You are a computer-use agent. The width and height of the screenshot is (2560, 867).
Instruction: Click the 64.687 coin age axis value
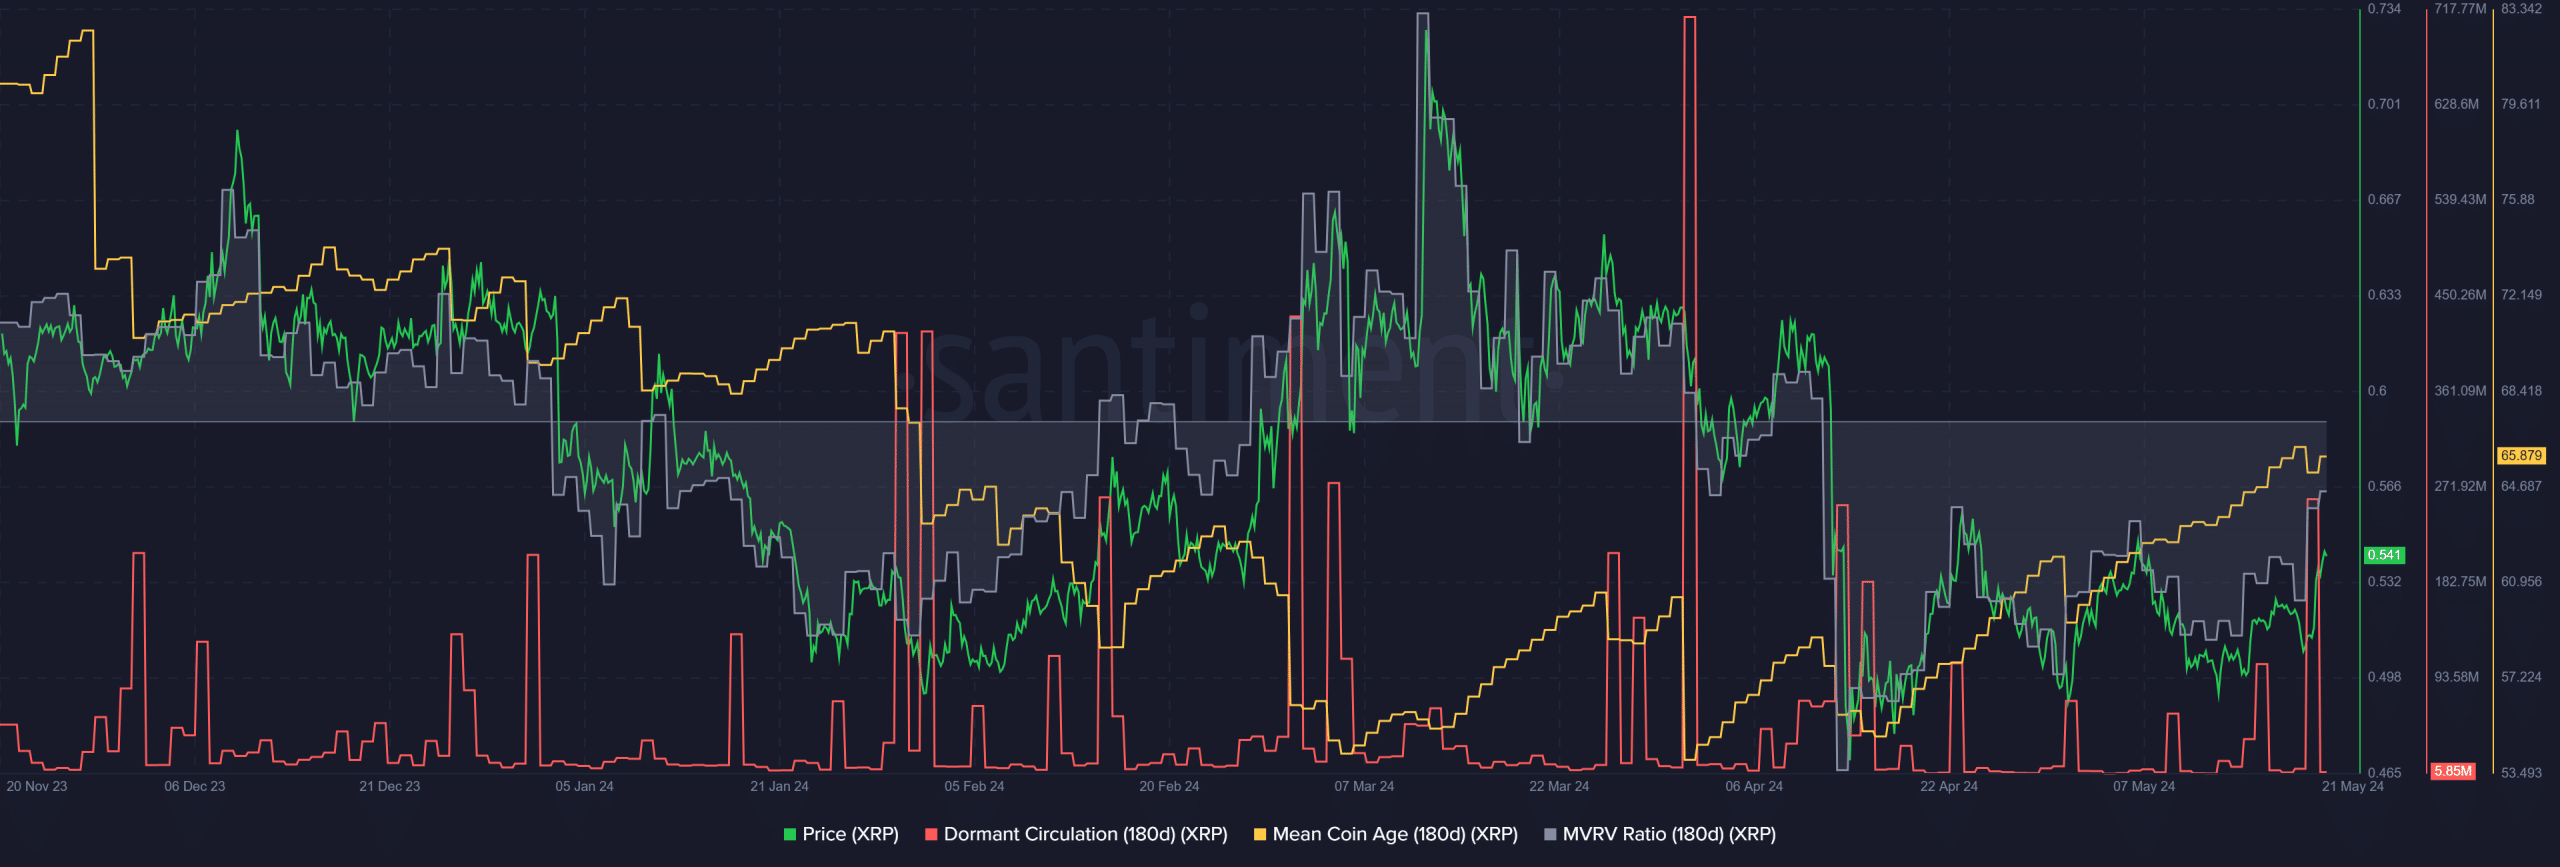coord(2521,486)
